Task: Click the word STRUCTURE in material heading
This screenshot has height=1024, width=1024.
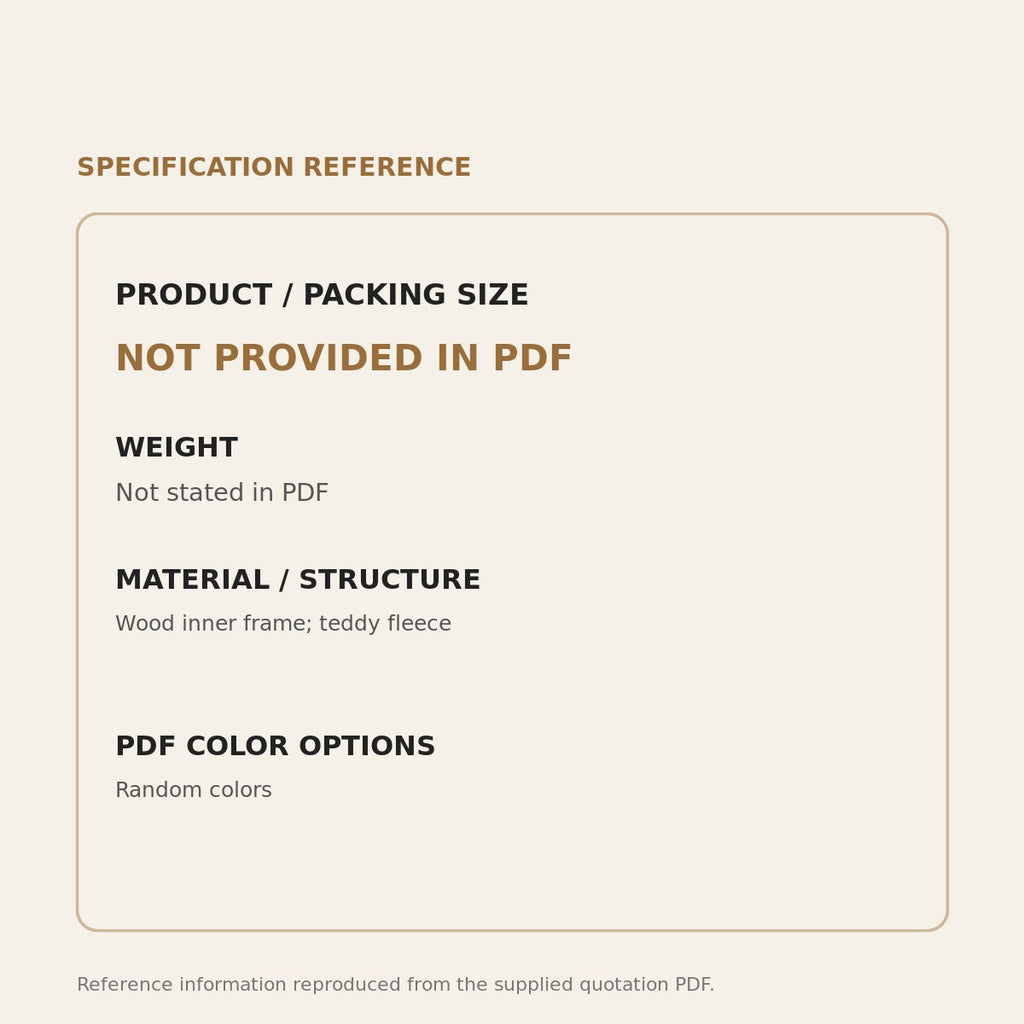Action: point(390,580)
